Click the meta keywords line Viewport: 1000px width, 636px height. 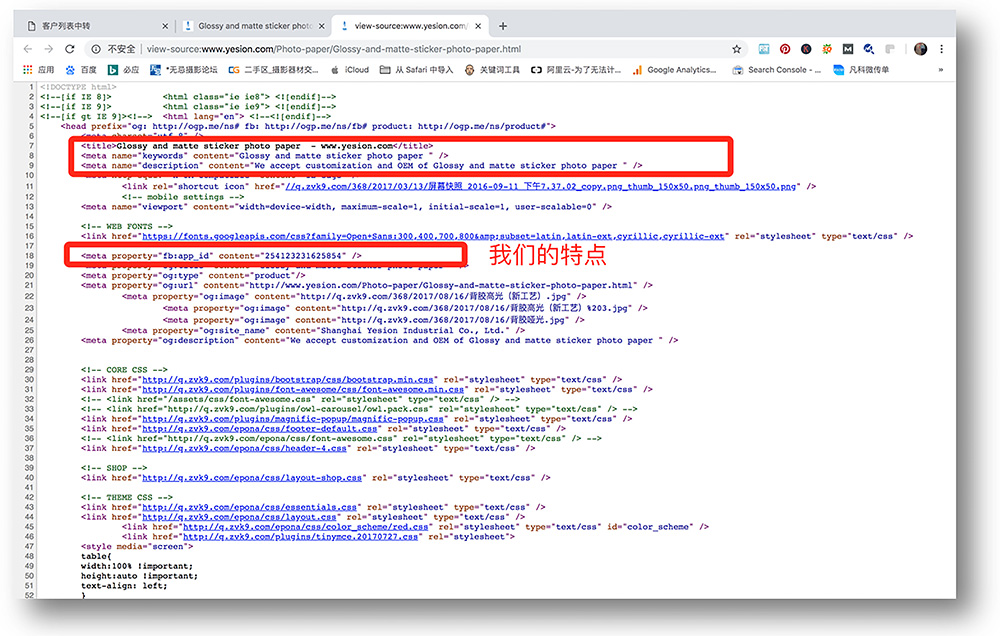pos(265,156)
